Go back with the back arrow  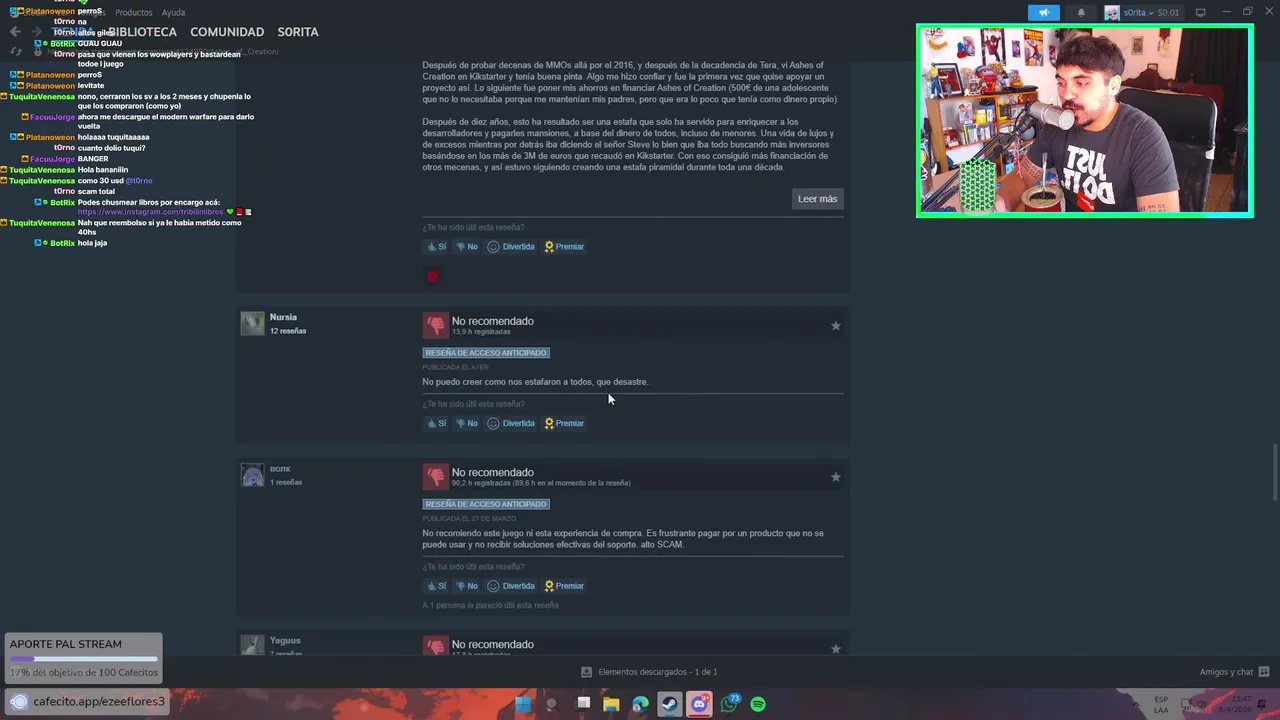click(15, 32)
